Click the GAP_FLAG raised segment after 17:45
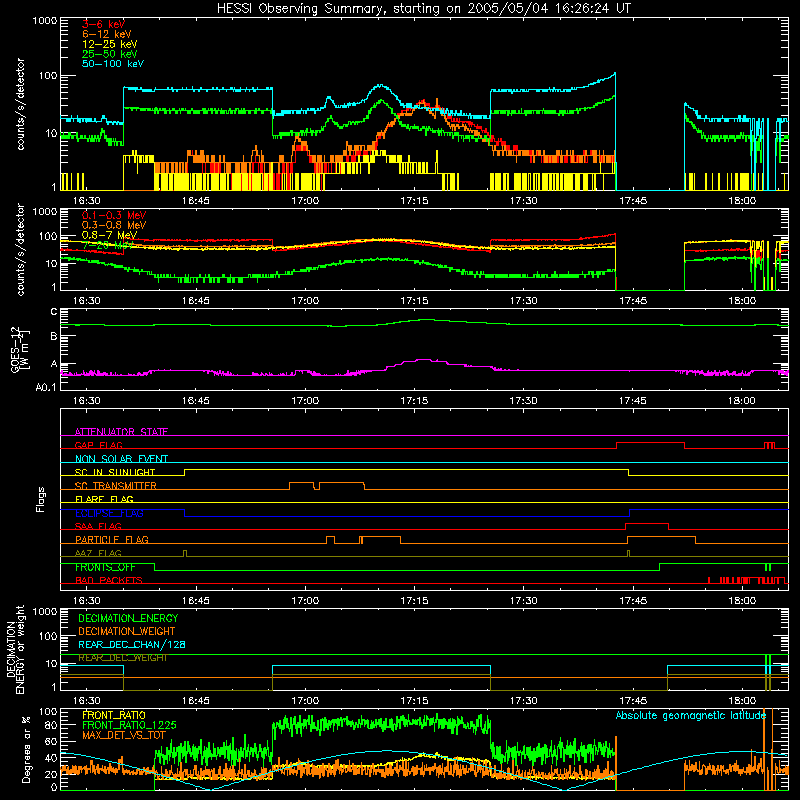Image resolution: width=800 pixels, height=800 pixels. coord(651,443)
